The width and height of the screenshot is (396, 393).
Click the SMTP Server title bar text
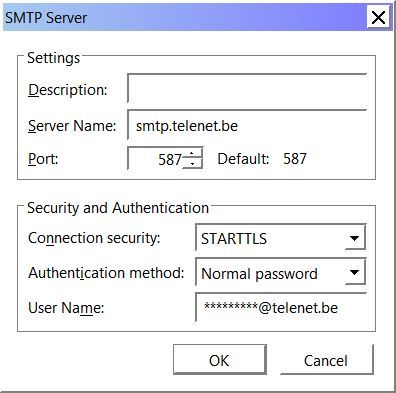(46, 17)
